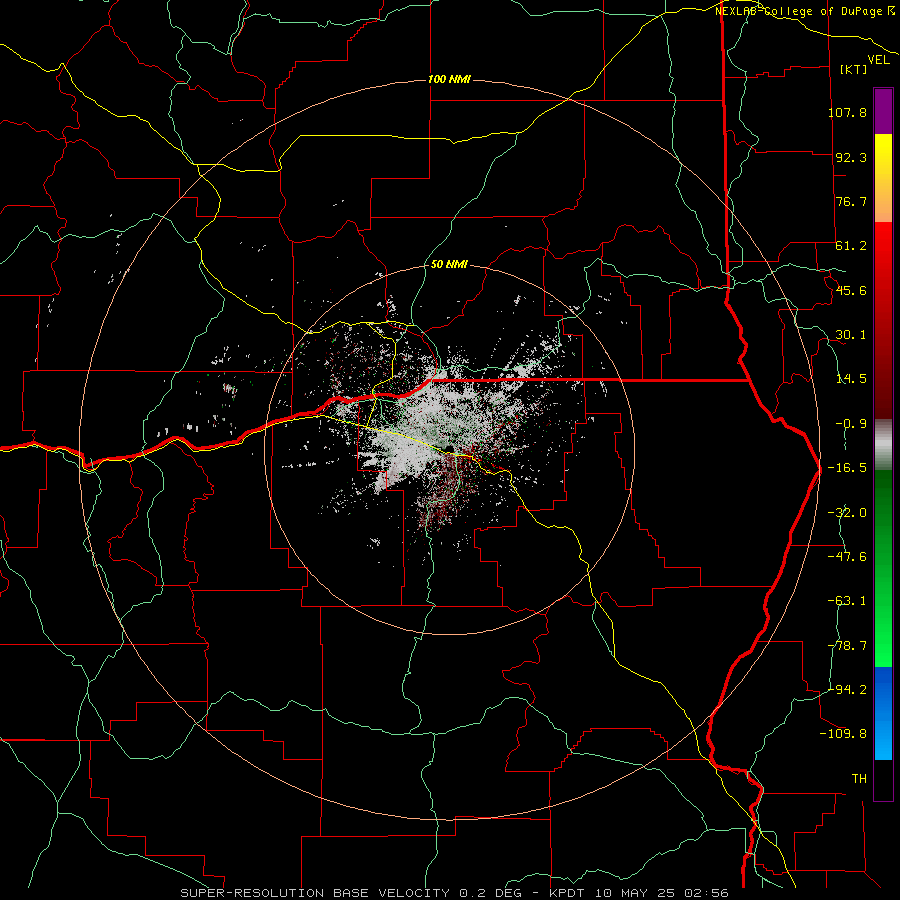Click the -32.0 velocity scale value
This screenshot has height=900, width=900.
(x=847, y=513)
